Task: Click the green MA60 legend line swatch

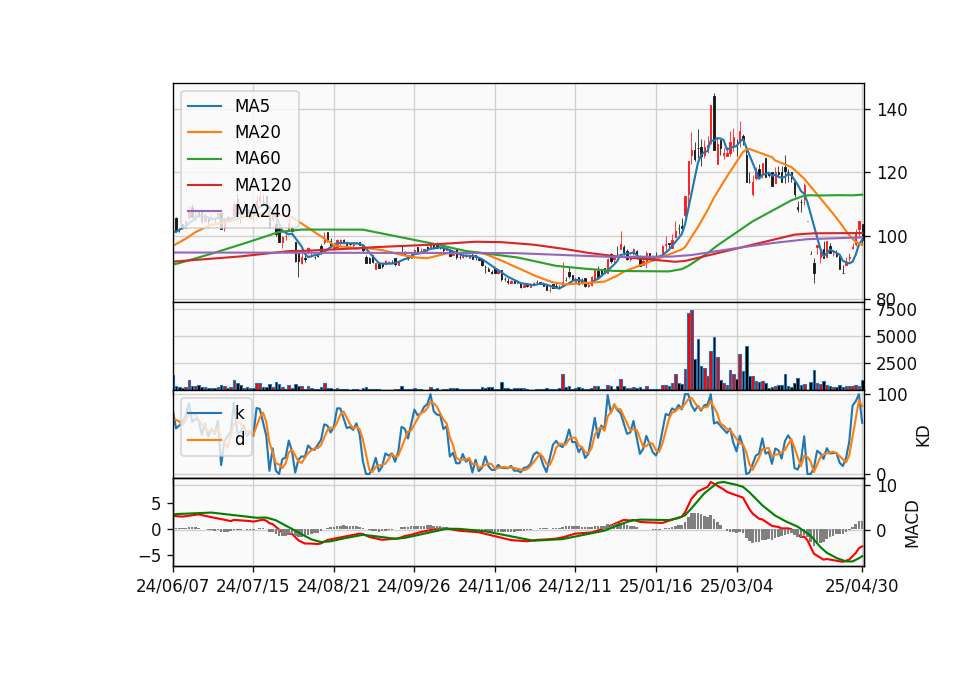Action: pyautogui.click(x=204, y=159)
